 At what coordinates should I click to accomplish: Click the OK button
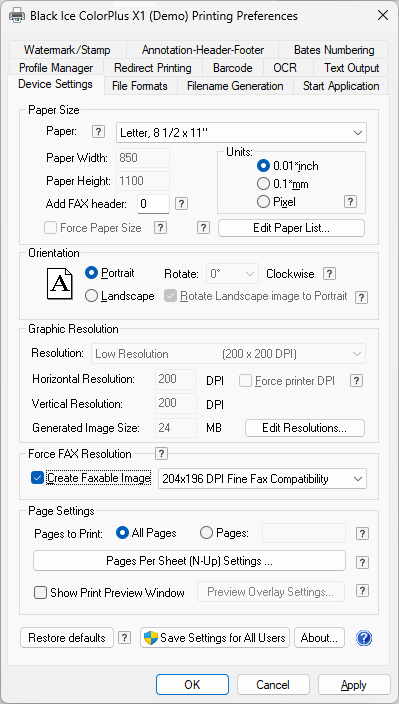[192, 685]
